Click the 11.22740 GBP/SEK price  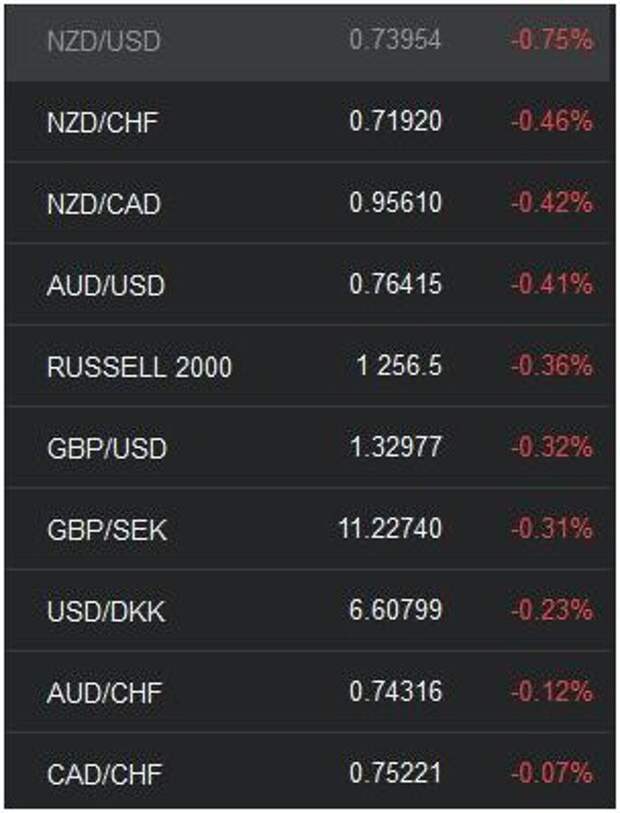pyautogui.click(x=390, y=528)
